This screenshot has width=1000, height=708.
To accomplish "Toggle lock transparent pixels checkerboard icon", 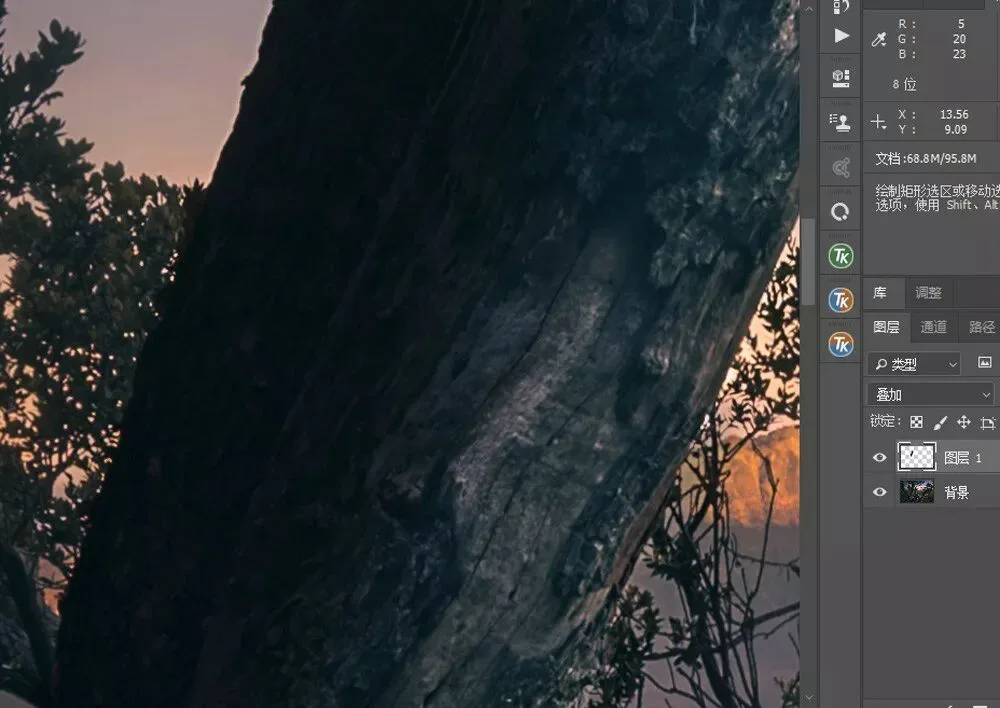I will coord(916,422).
